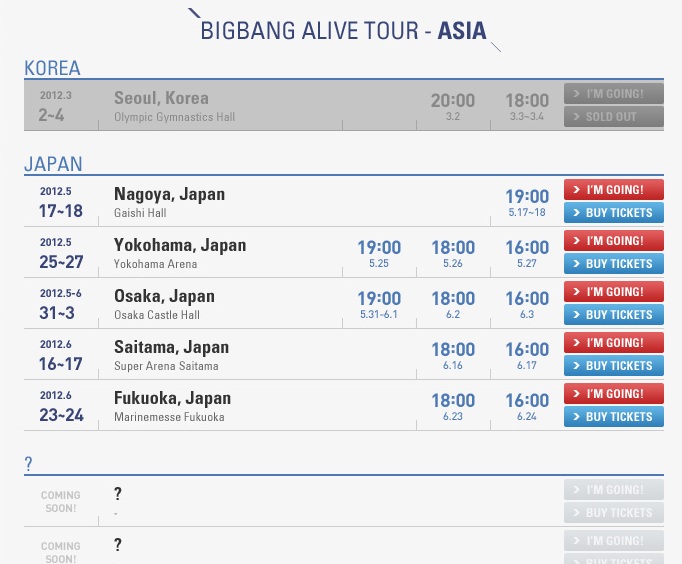This screenshot has width=682, height=564.
Task: Click the JAPAN section heading
Action: [53, 164]
